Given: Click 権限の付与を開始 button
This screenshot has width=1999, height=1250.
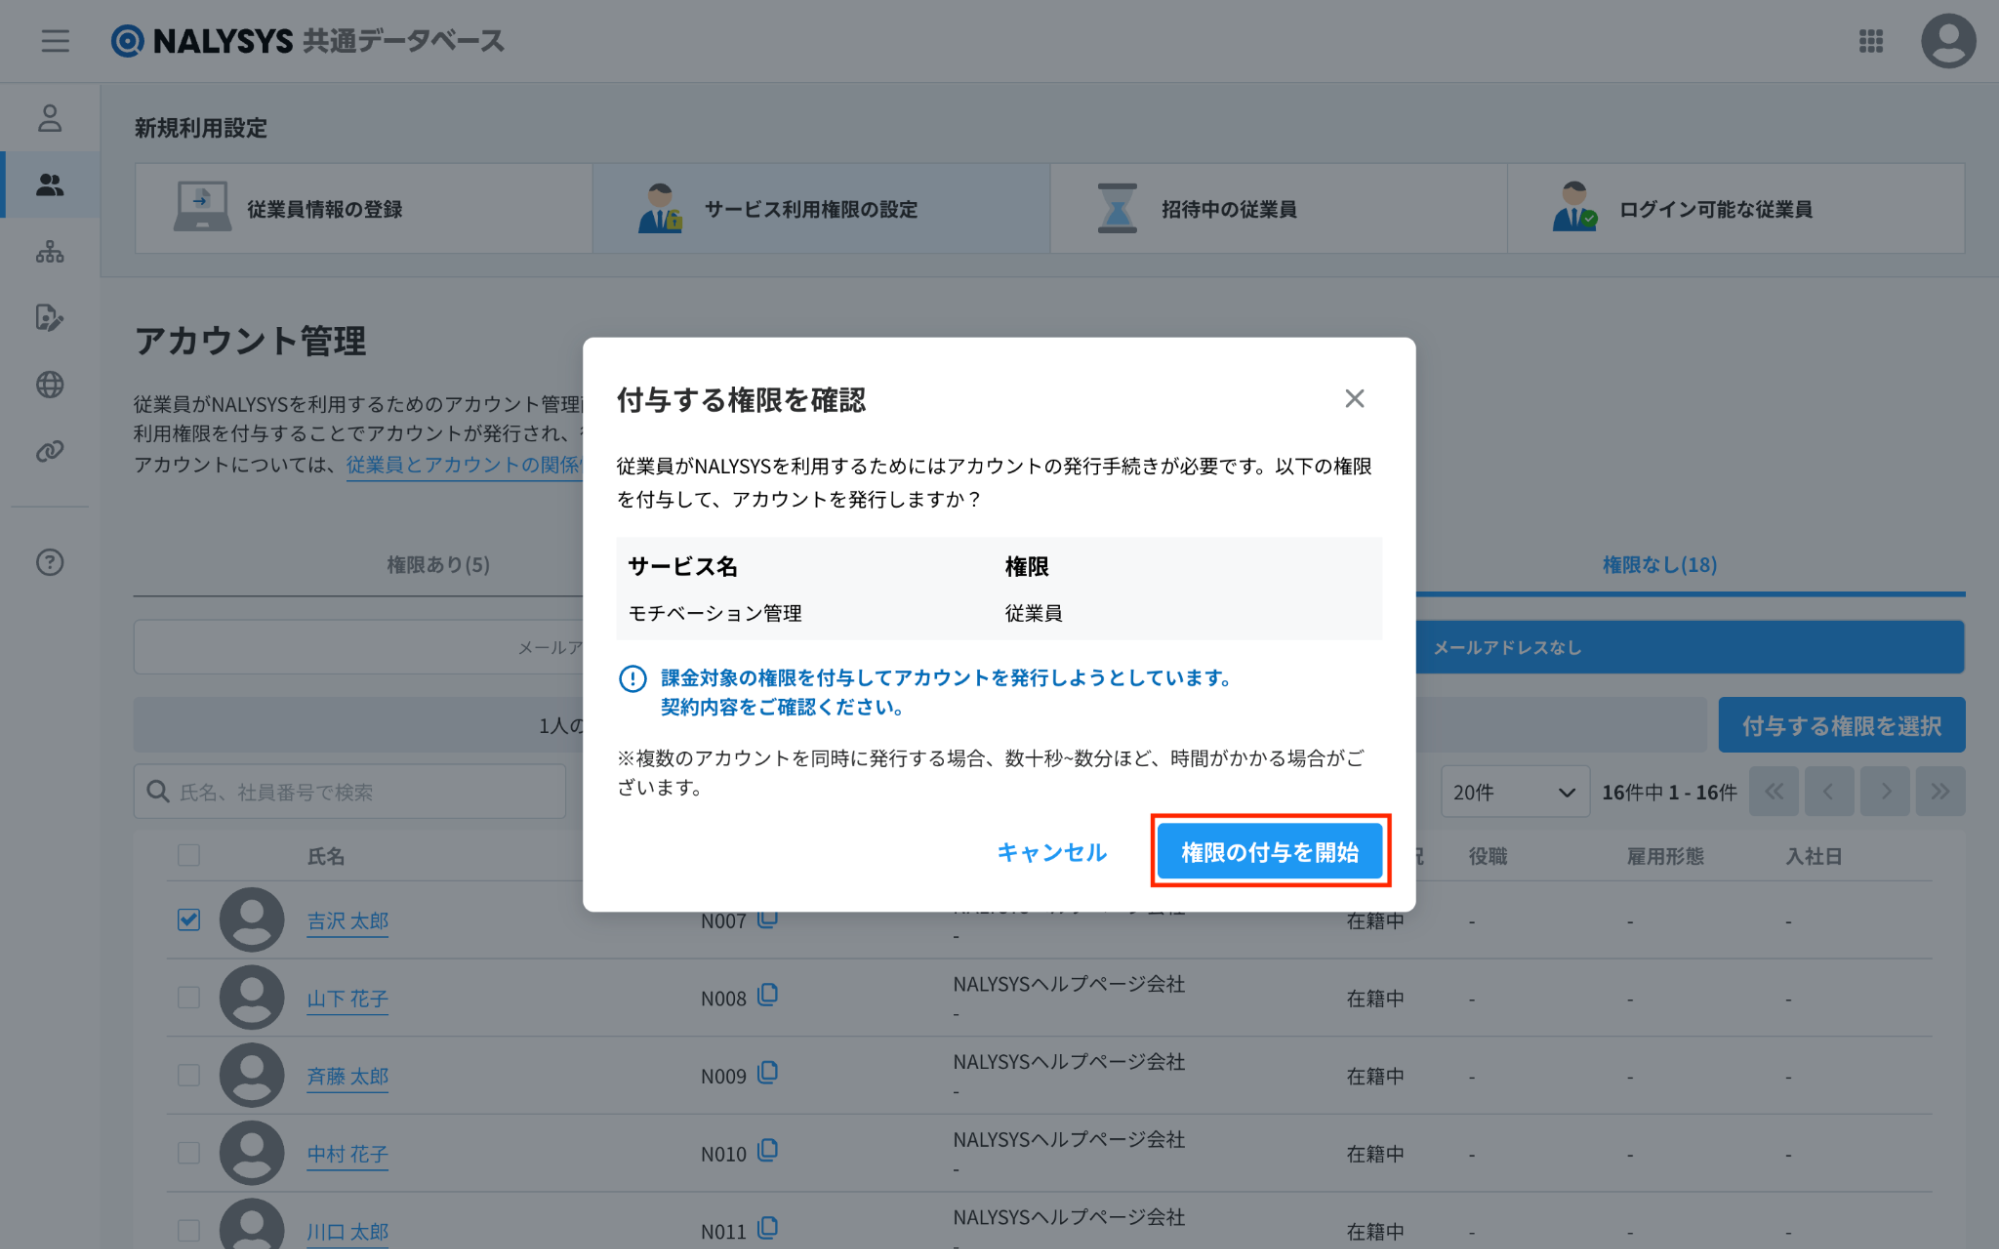Looking at the screenshot, I should 1269,852.
